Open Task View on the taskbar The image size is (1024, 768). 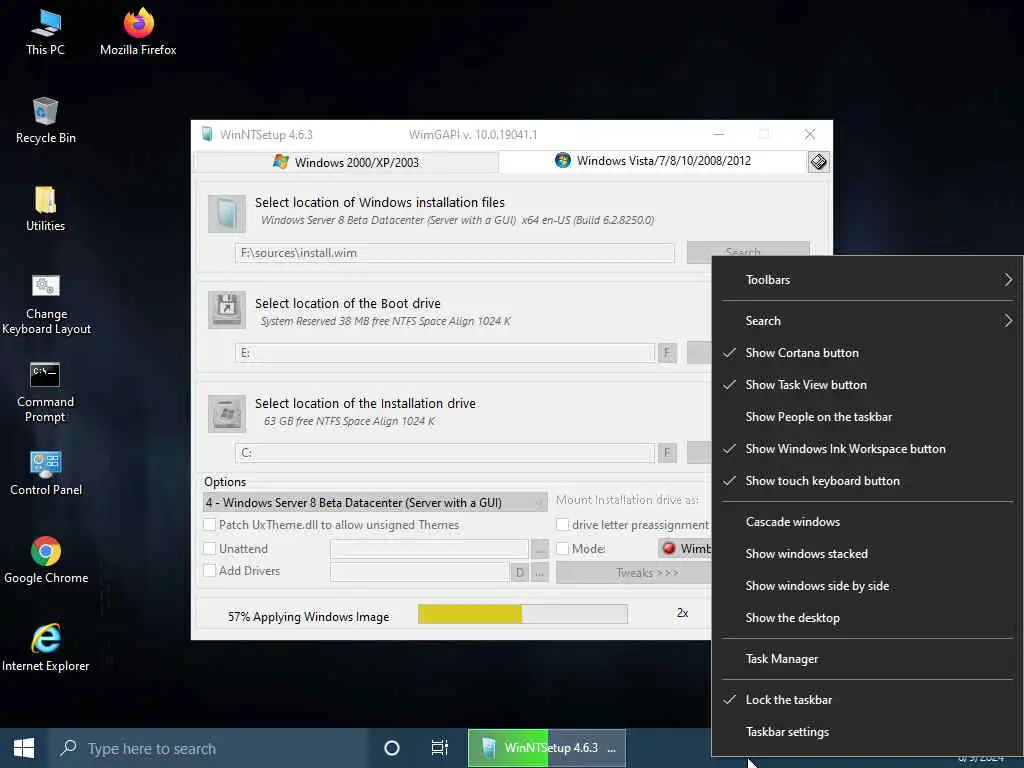(440, 748)
